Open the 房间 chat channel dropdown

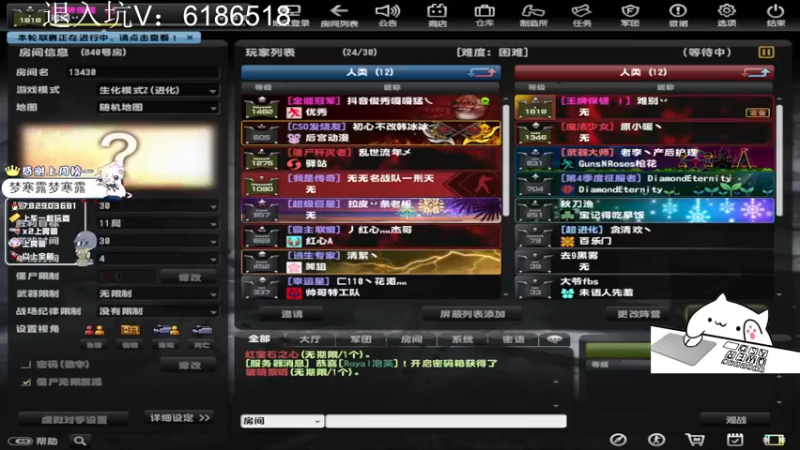coord(282,421)
